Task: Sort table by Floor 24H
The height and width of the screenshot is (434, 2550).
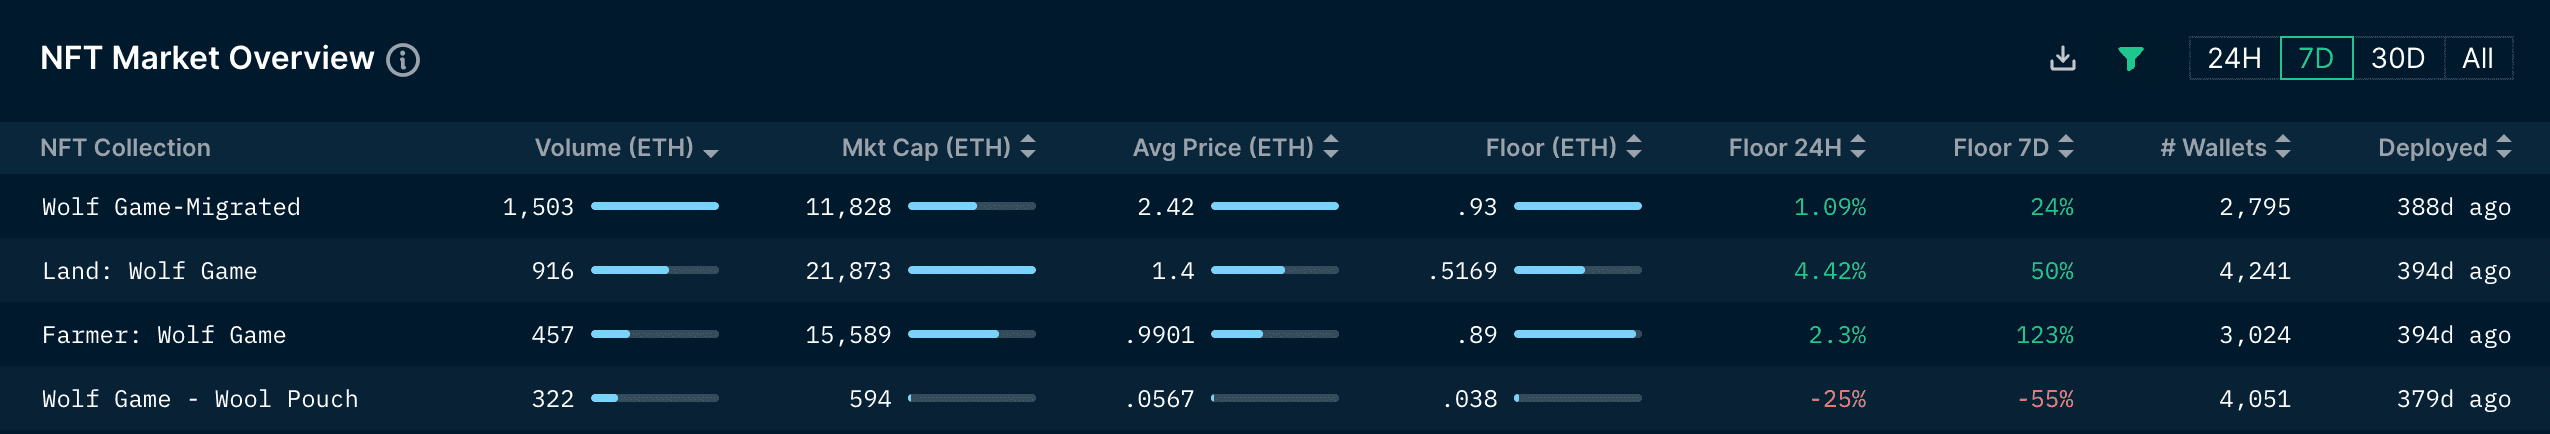Action: pos(1858,148)
